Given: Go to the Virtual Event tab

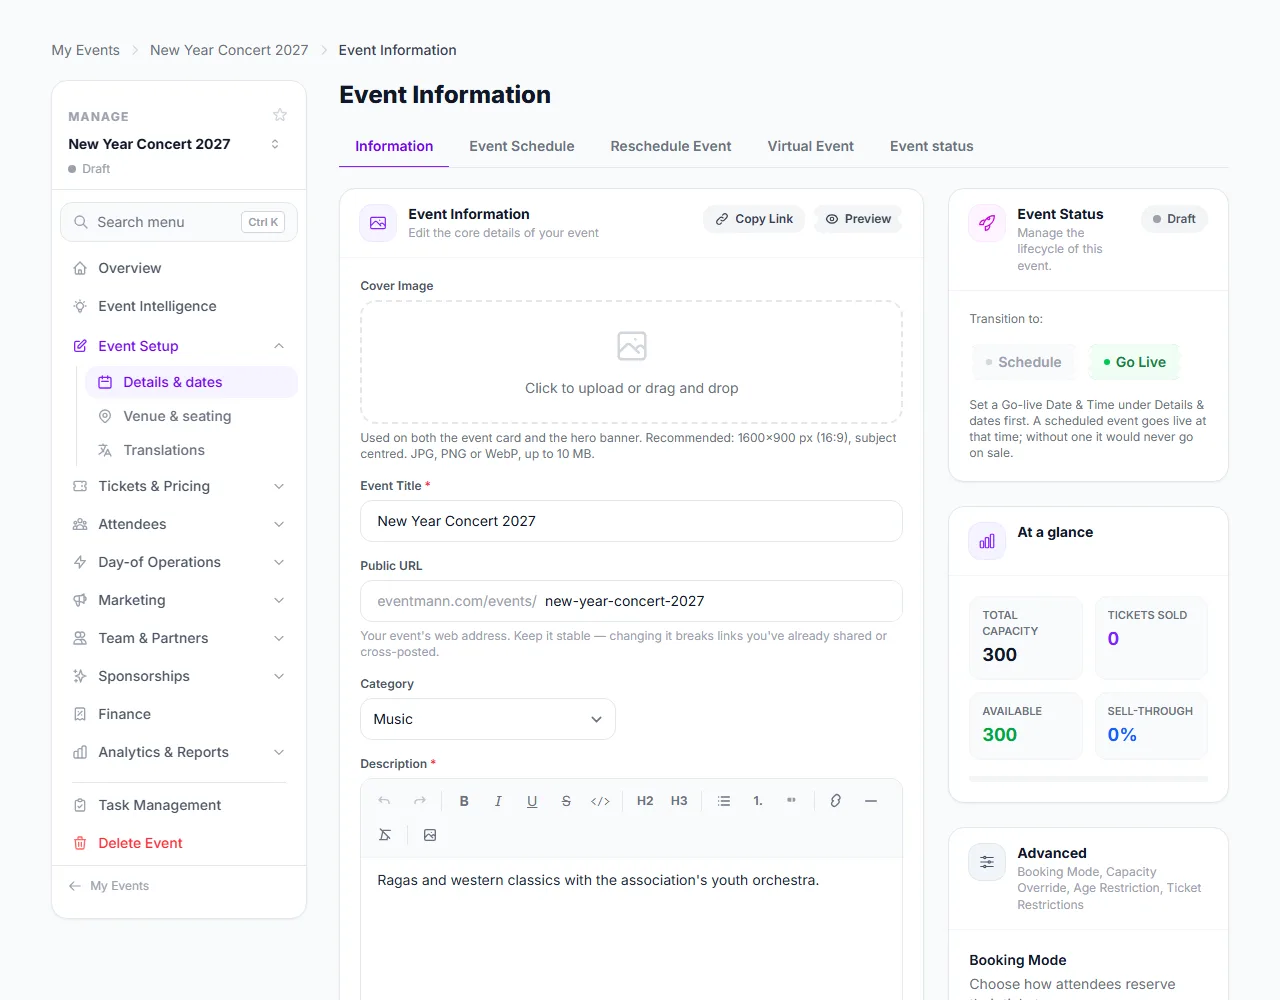Looking at the screenshot, I should [x=811, y=146].
